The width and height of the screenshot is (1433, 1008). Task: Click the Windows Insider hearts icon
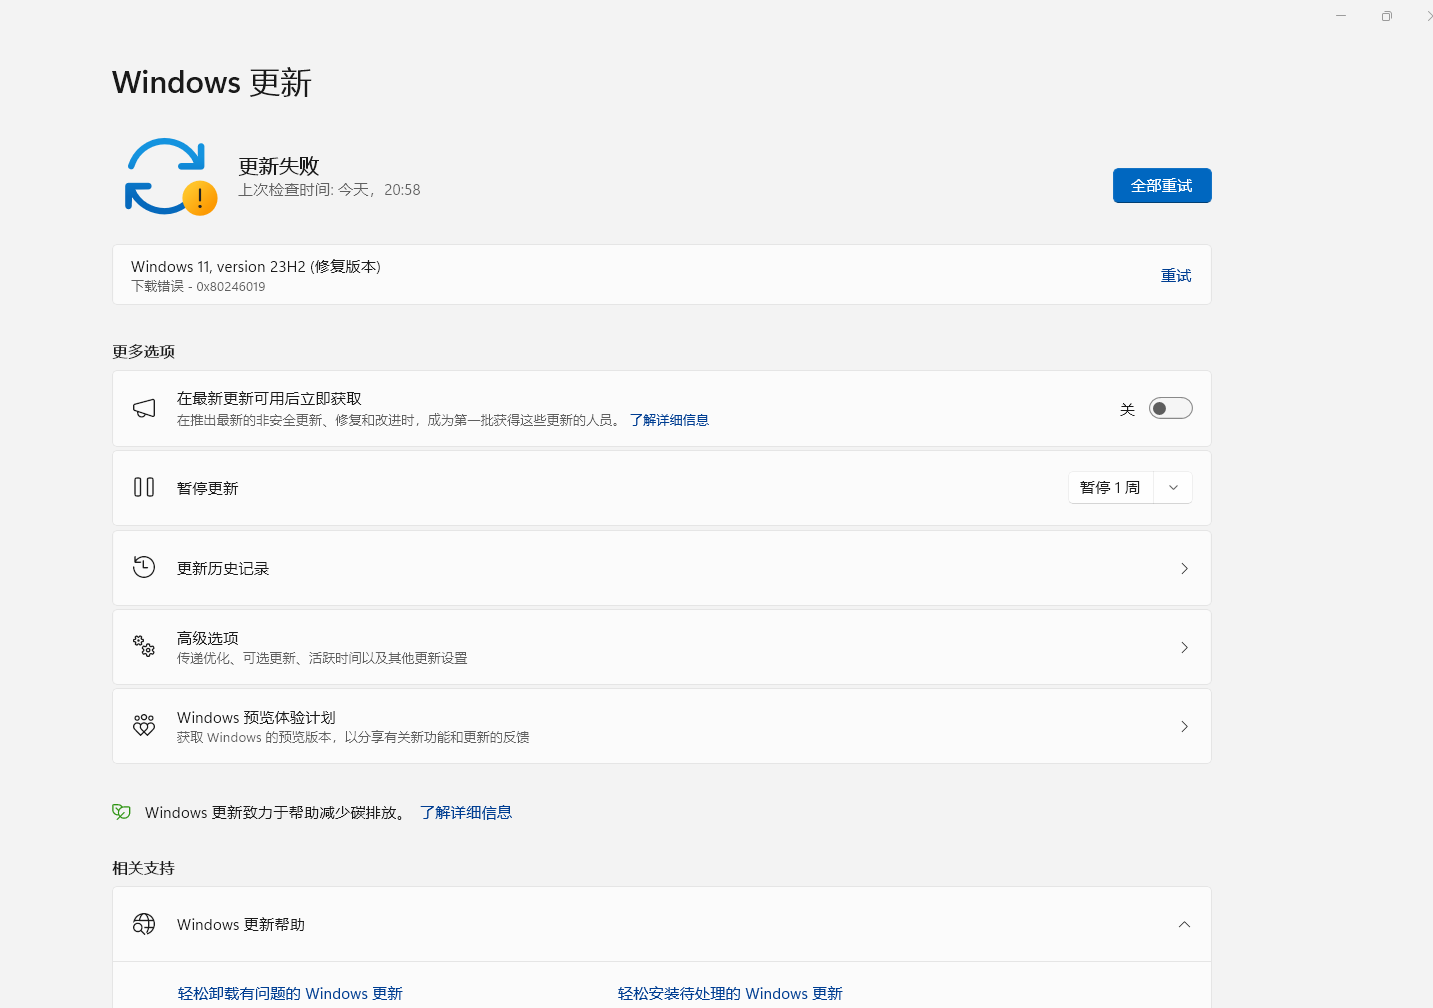click(x=144, y=725)
